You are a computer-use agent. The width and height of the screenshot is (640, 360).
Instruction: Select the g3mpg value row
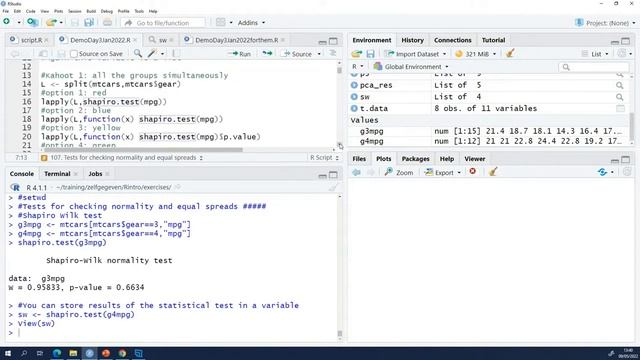[489, 131]
